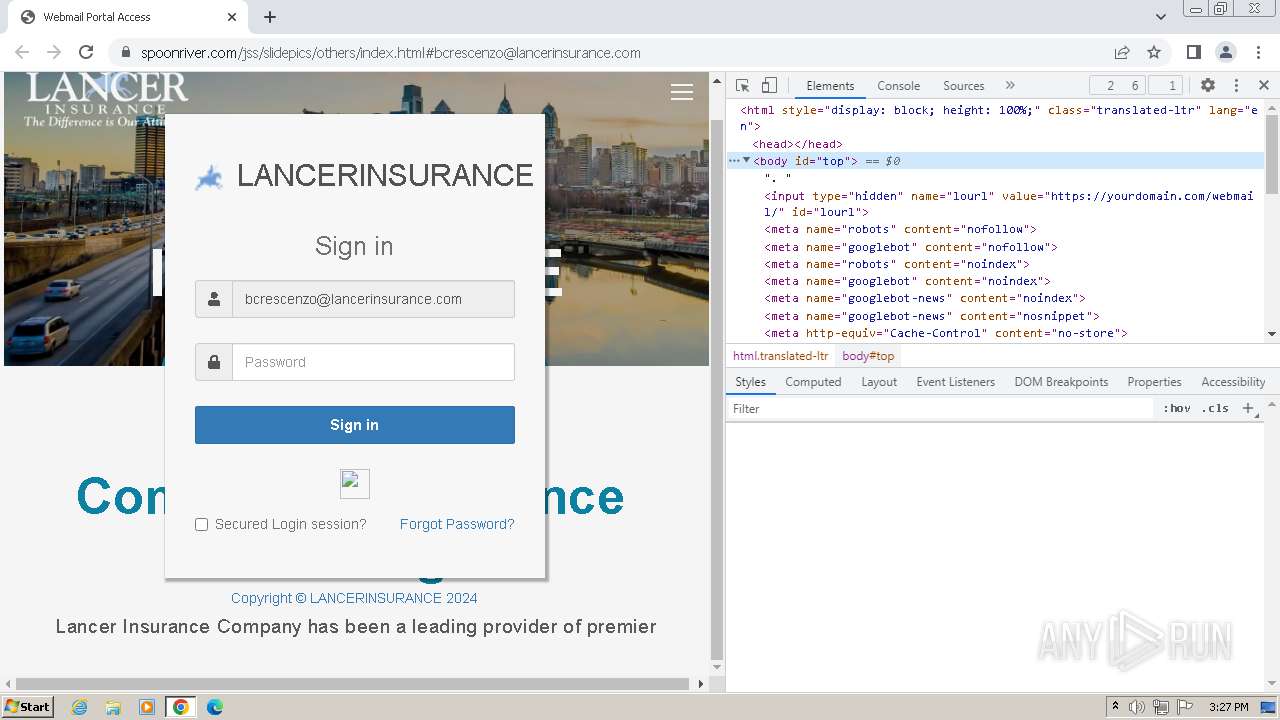This screenshot has height=720, width=1280.
Task: Toggle the .cls element classes button
Action: [1215, 408]
